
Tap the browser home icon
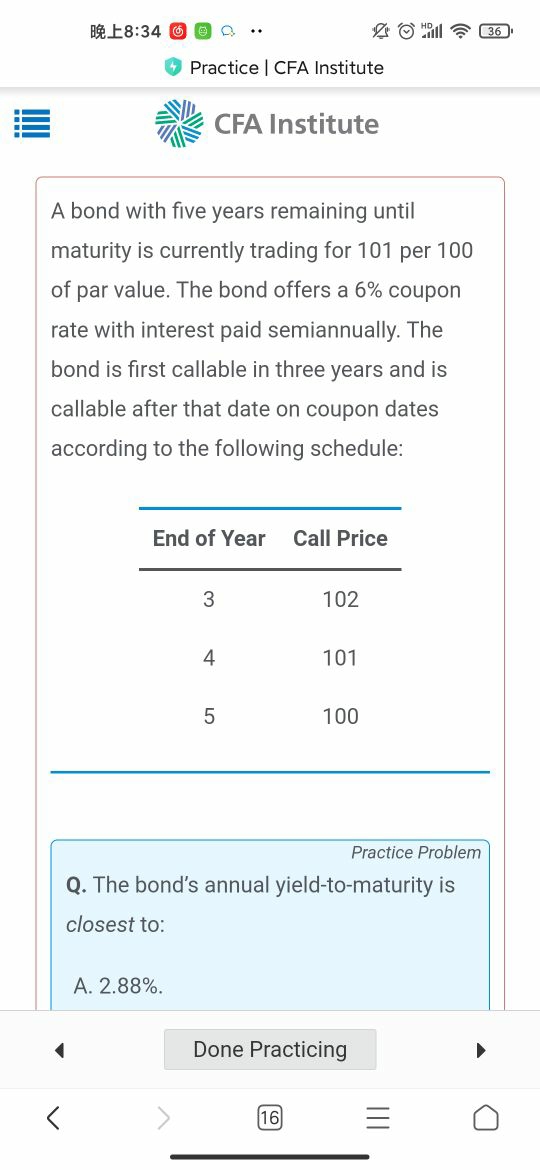pyautogui.click(x=486, y=1118)
